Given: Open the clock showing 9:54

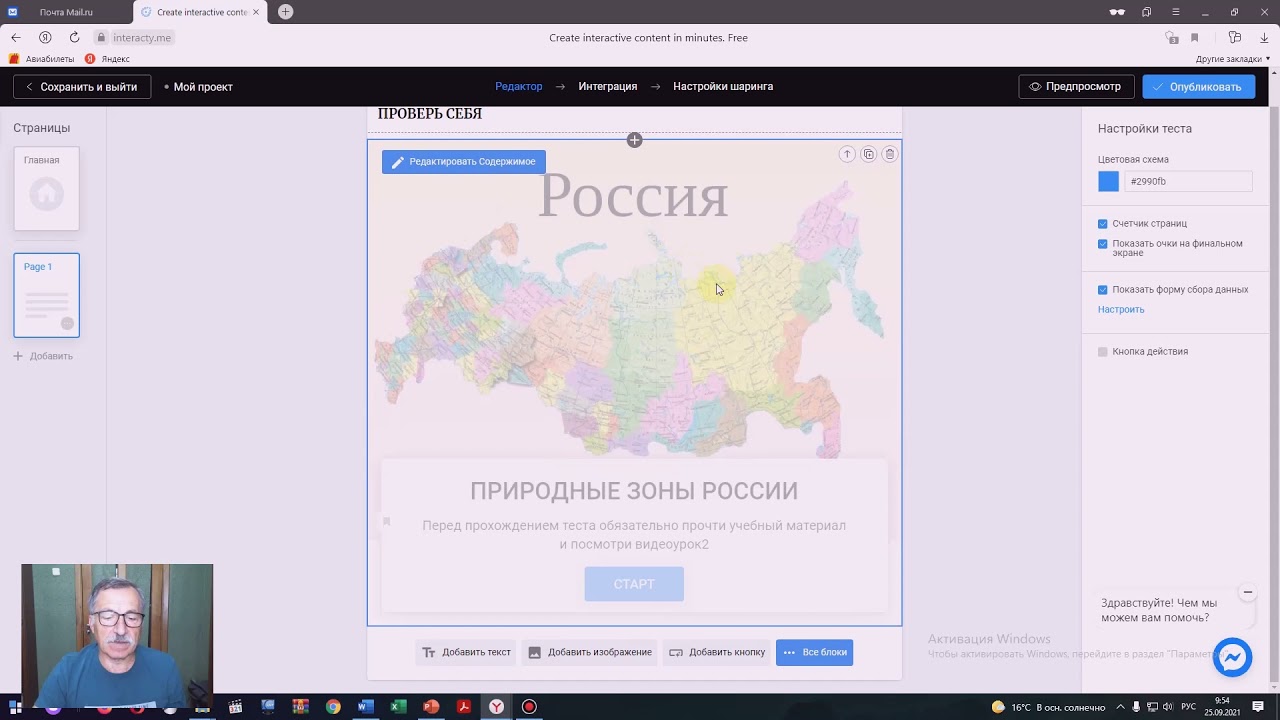Looking at the screenshot, I should click(x=1222, y=707).
